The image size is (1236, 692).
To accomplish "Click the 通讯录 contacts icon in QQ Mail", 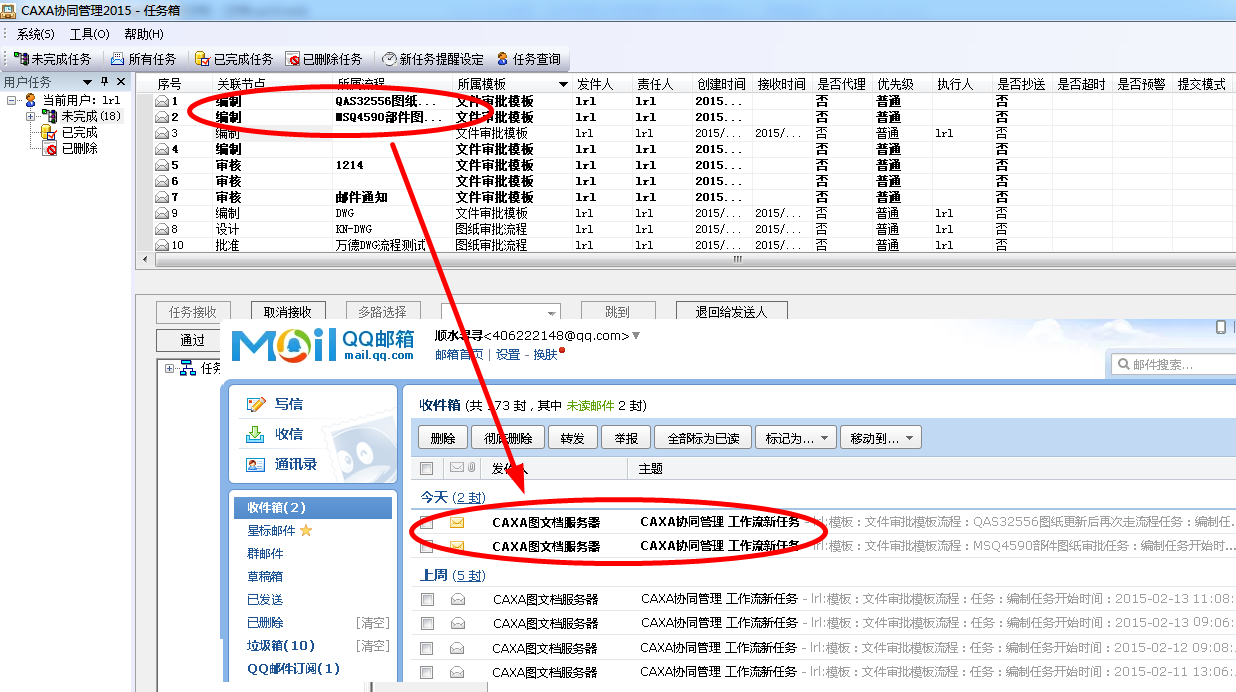I will [x=256, y=464].
